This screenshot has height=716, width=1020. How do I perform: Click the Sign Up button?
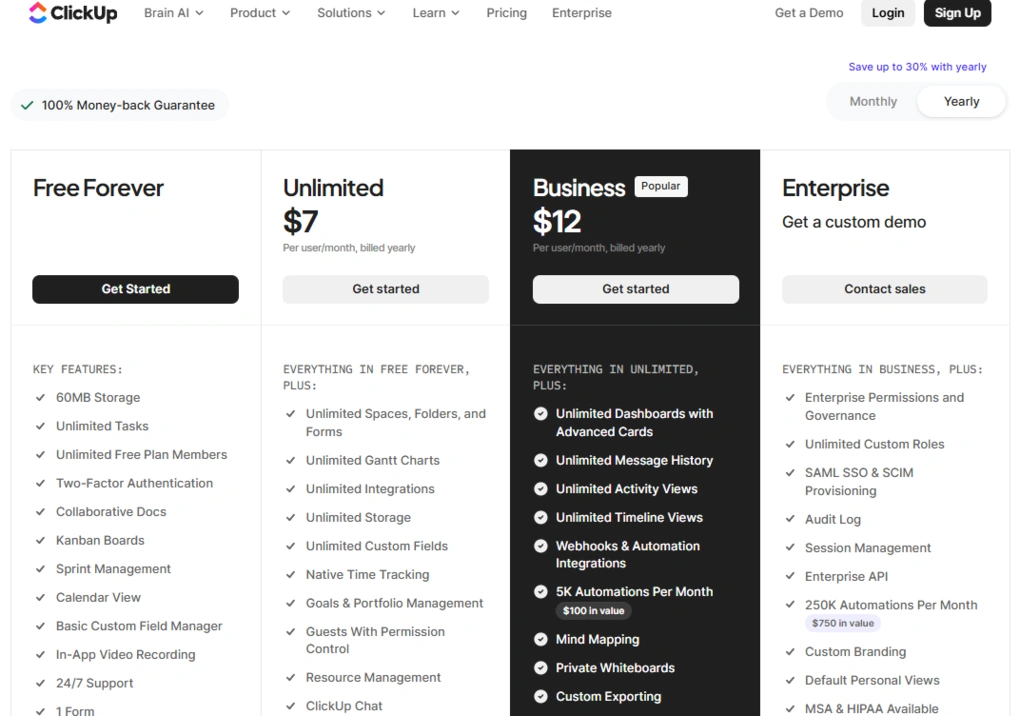pos(957,13)
